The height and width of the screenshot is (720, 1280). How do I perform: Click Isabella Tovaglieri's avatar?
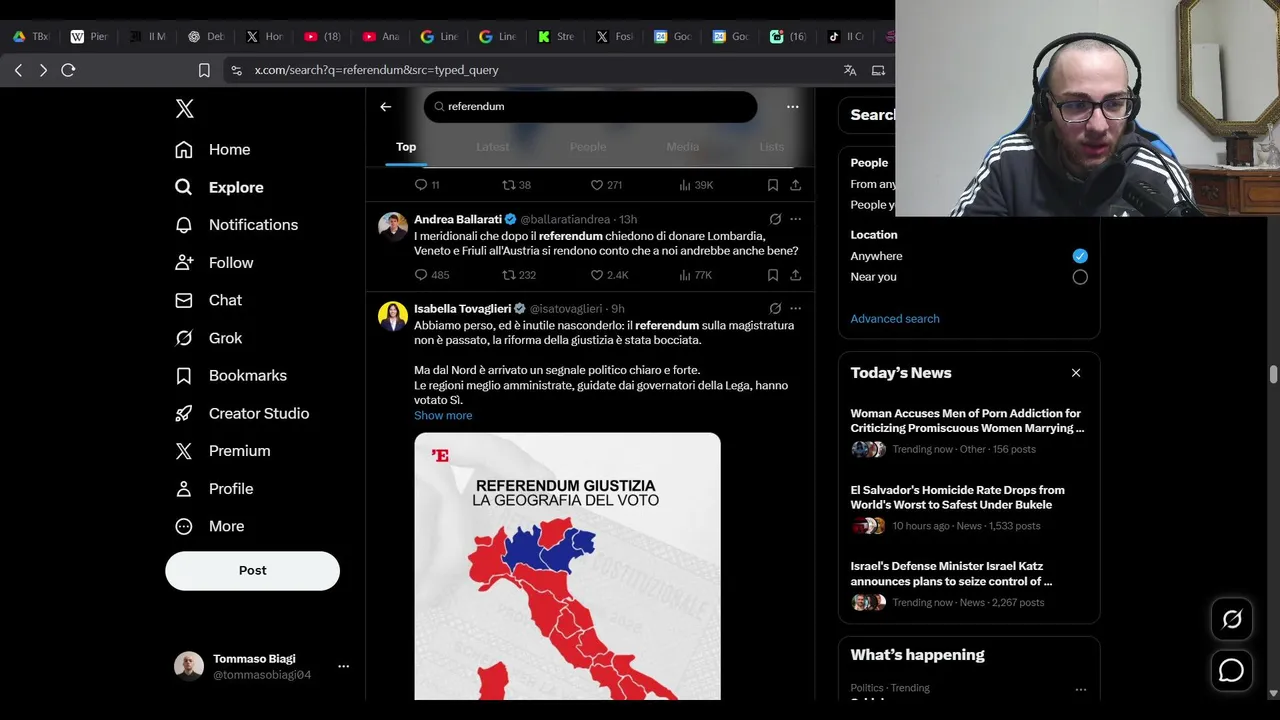click(x=393, y=316)
